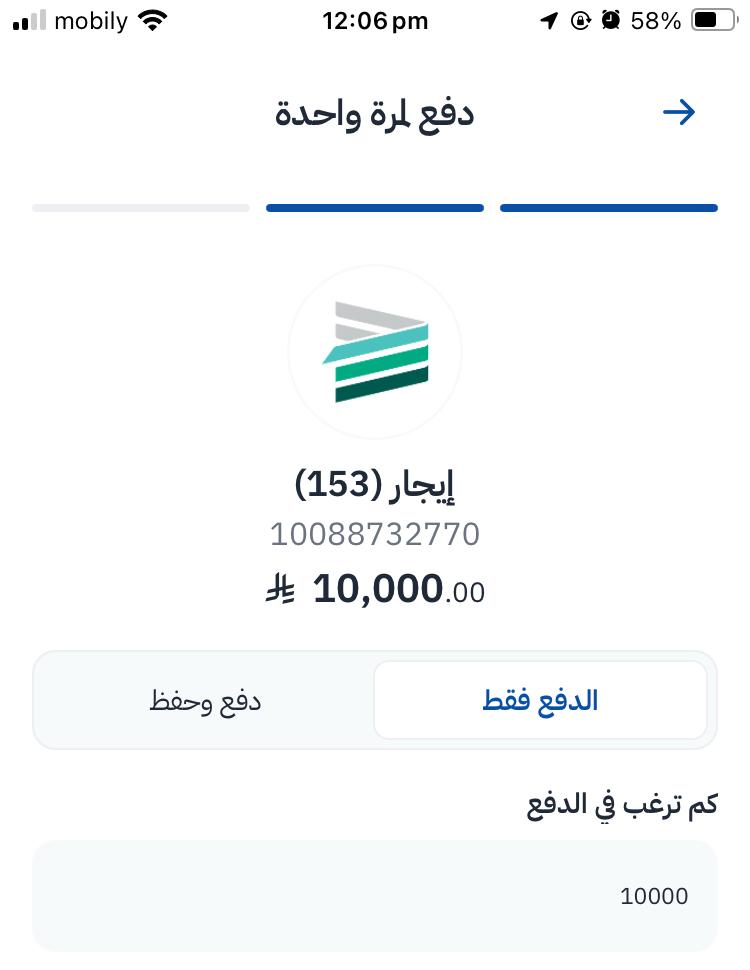Tap the 10,000.00 bill amount text

point(398,590)
